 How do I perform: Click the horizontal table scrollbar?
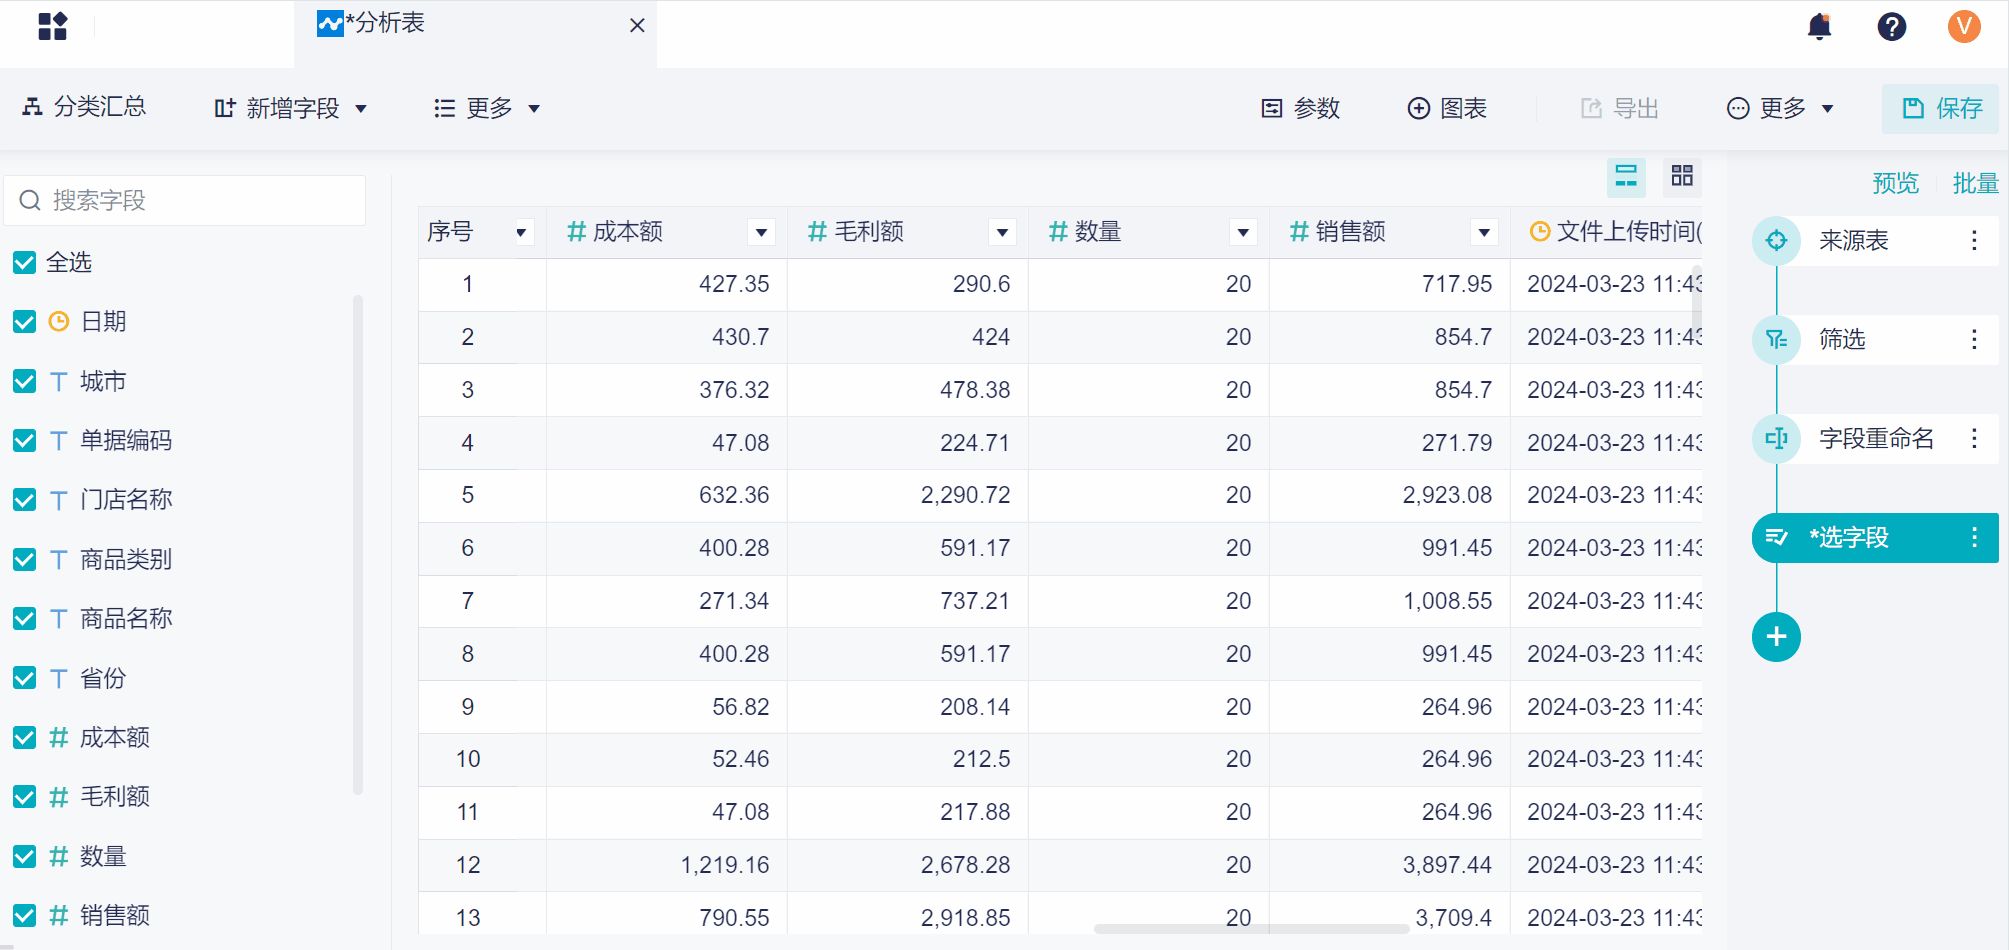click(1251, 929)
